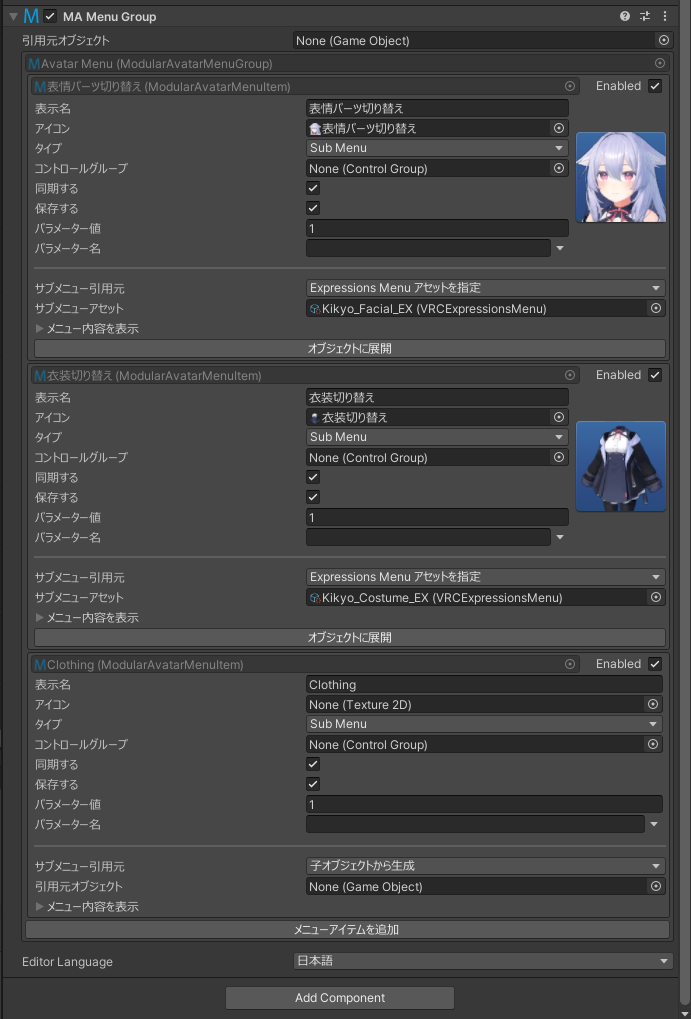Image resolution: width=691 pixels, height=1019 pixels.
Task: Click the Kikyo_Costume_EX asset icon
Action: tap(315, 598)
